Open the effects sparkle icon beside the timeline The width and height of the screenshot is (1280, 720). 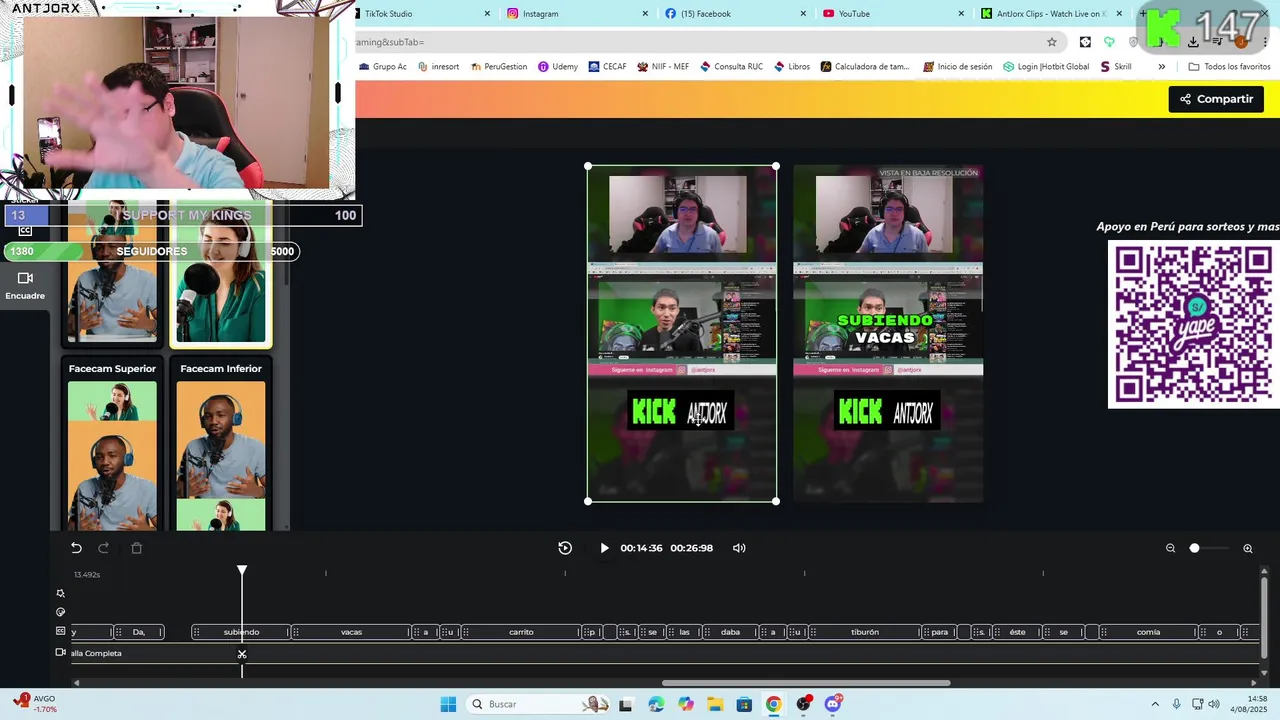(x=60, y=593)
